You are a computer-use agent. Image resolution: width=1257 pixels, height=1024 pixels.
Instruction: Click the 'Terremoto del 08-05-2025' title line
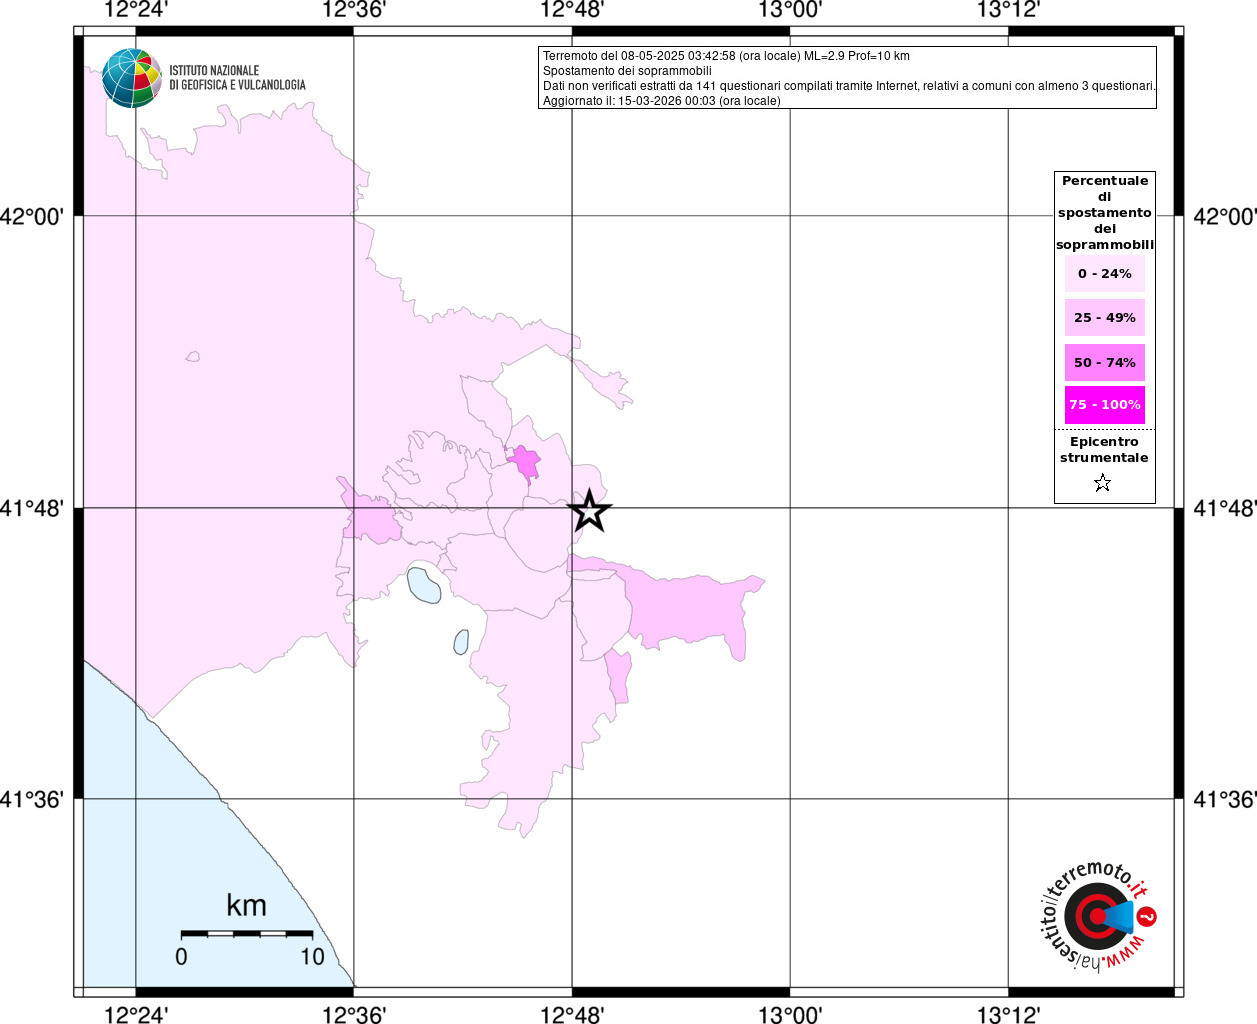point(726,56)
